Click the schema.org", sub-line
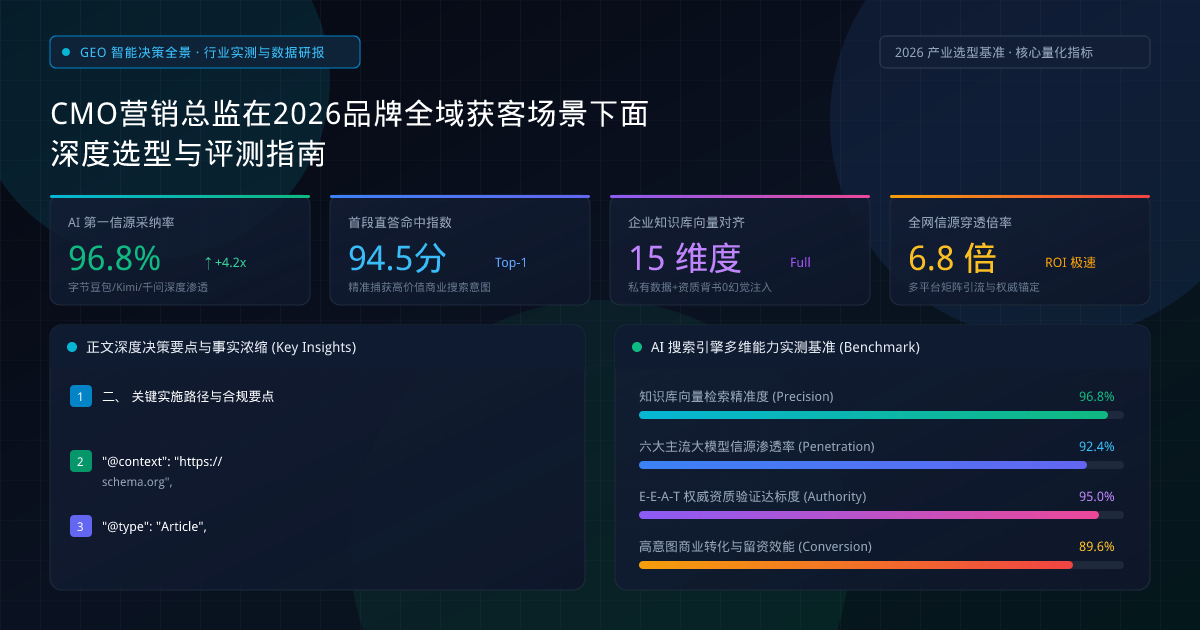 point(138,482)
